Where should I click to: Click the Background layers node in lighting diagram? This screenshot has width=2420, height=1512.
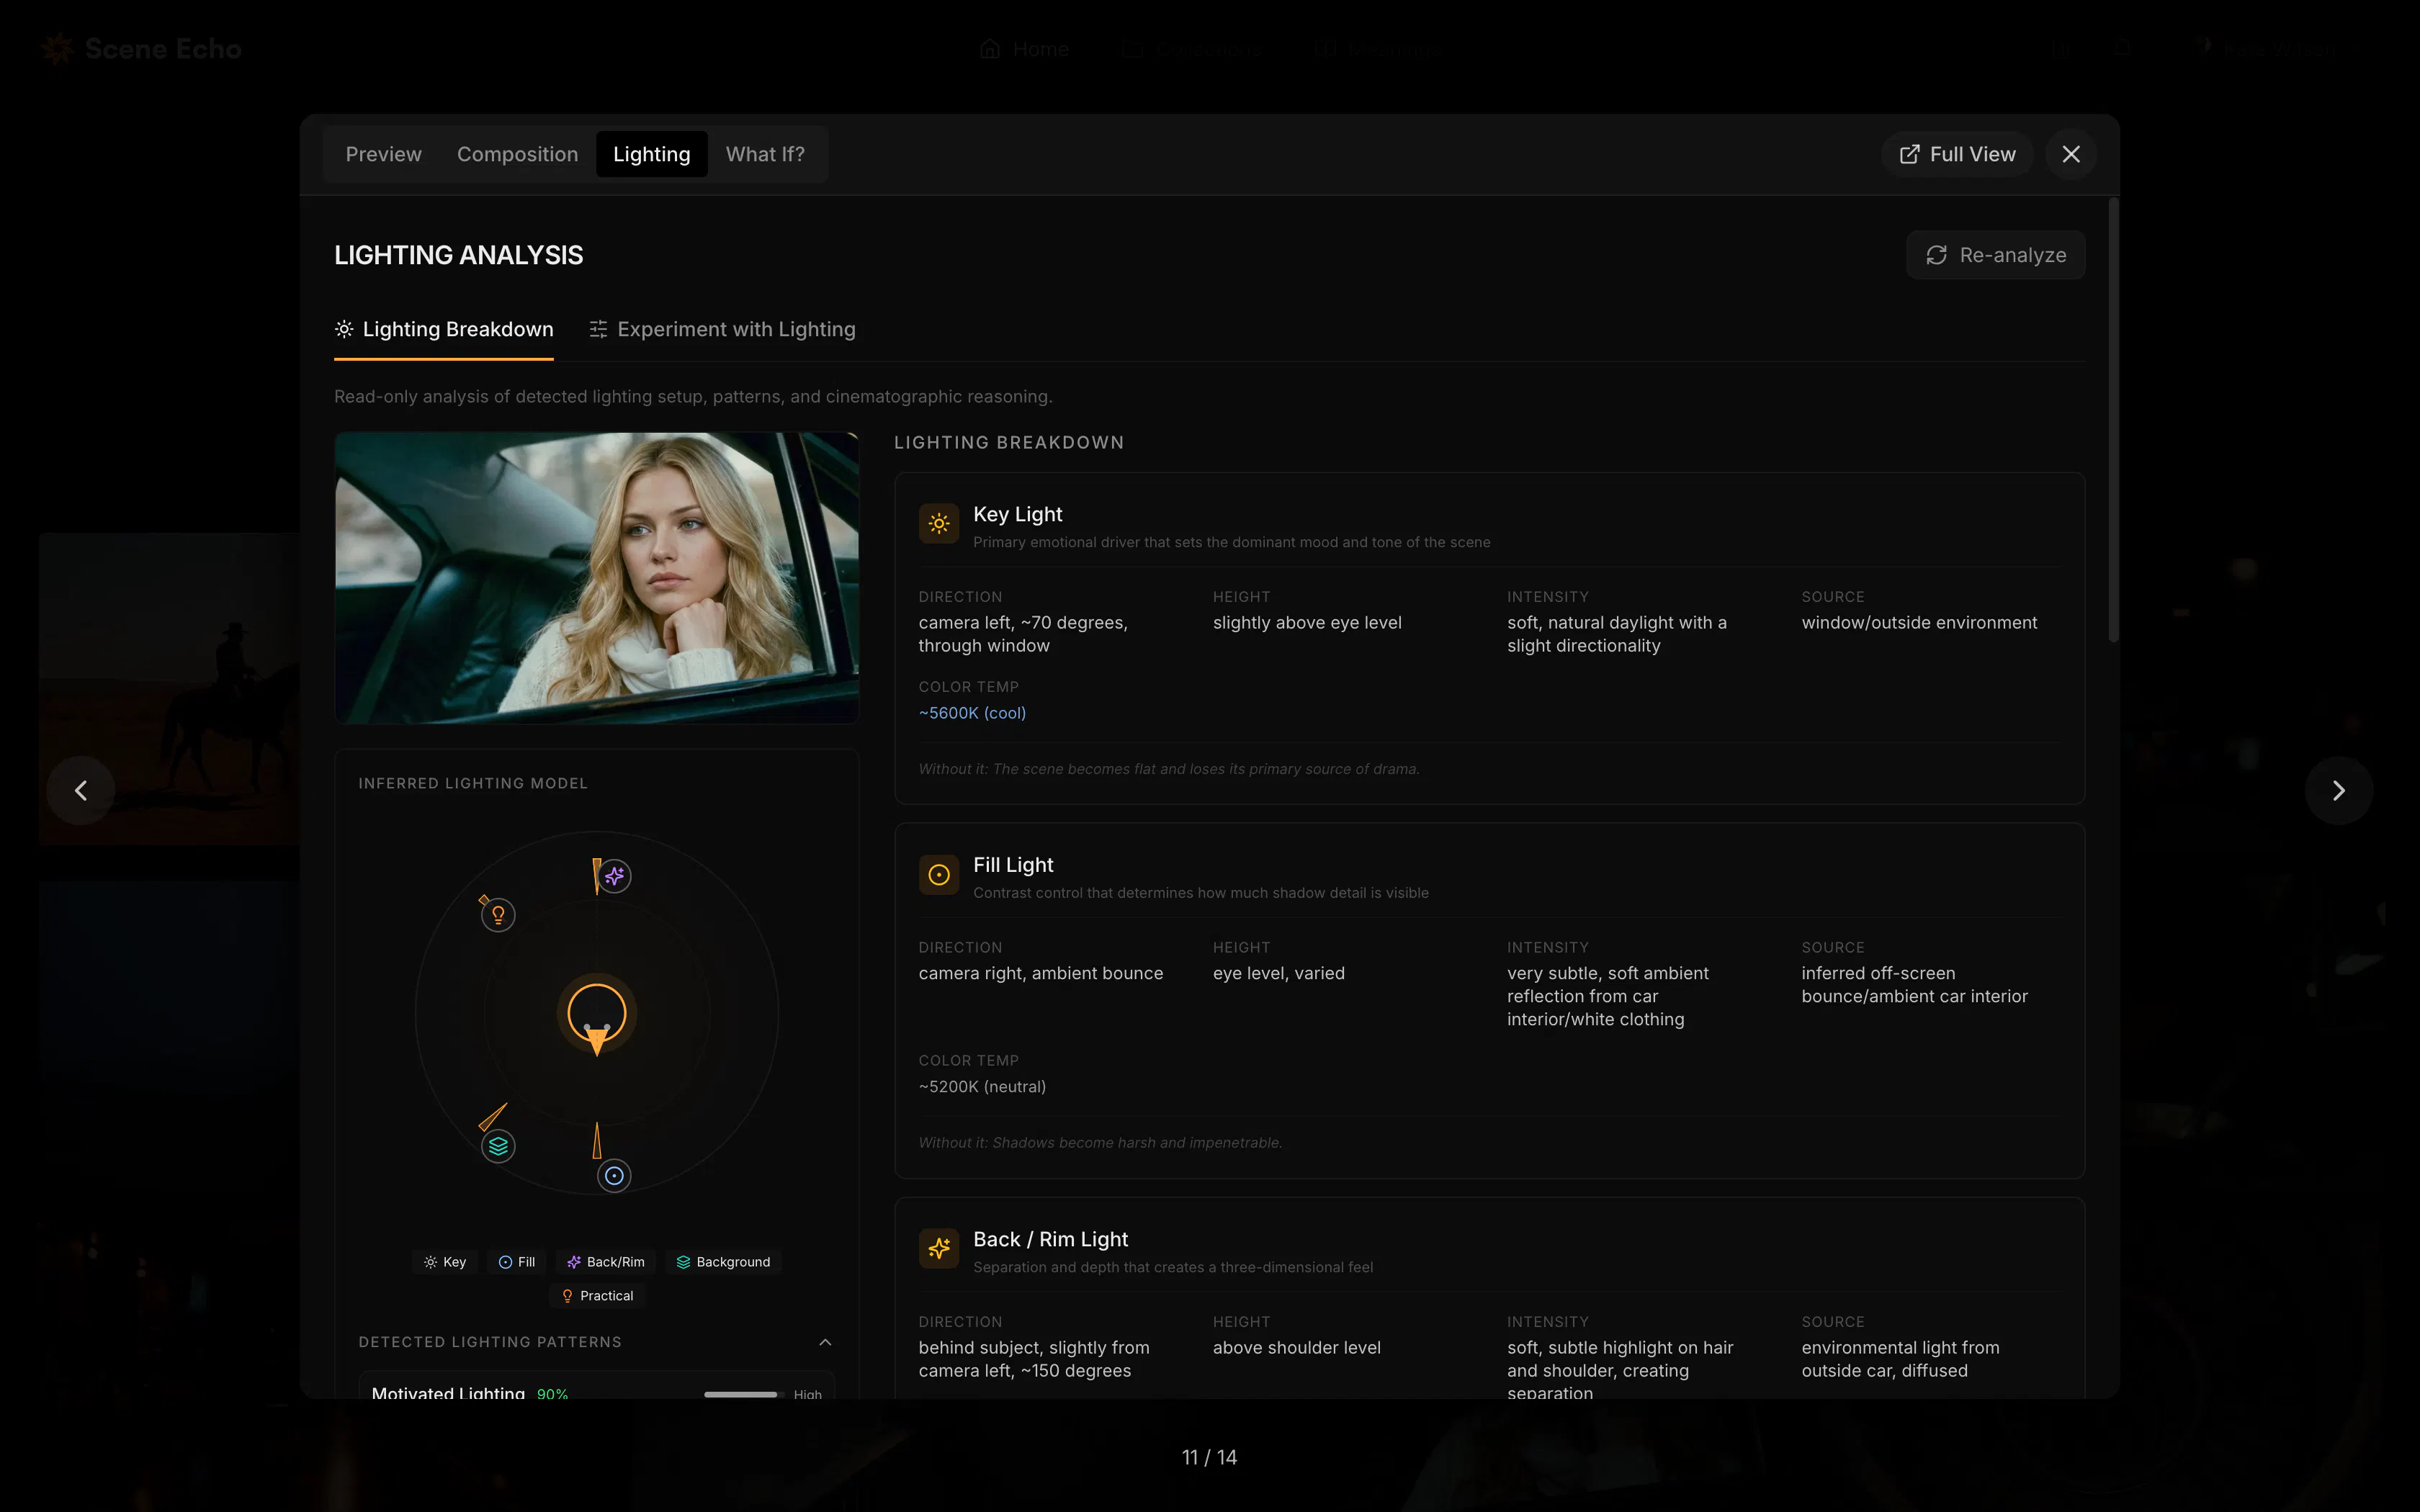coord(498,1146)
